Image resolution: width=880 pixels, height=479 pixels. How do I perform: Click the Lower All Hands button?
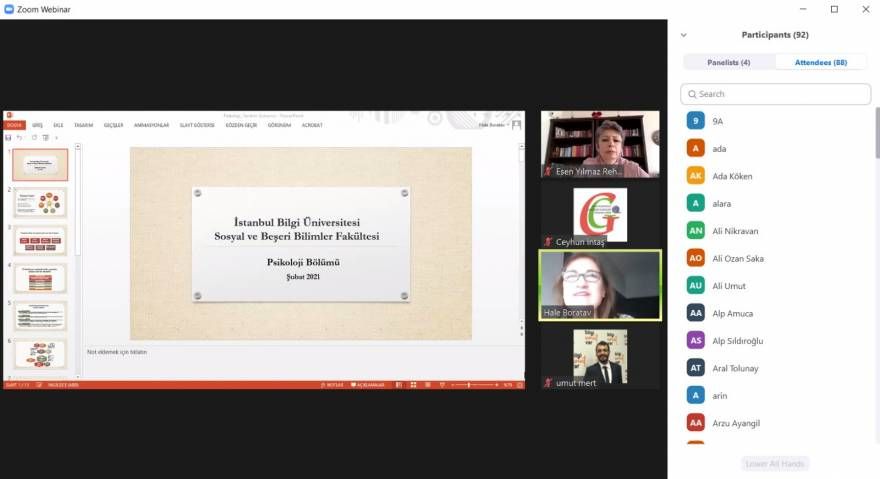[775, 464]
